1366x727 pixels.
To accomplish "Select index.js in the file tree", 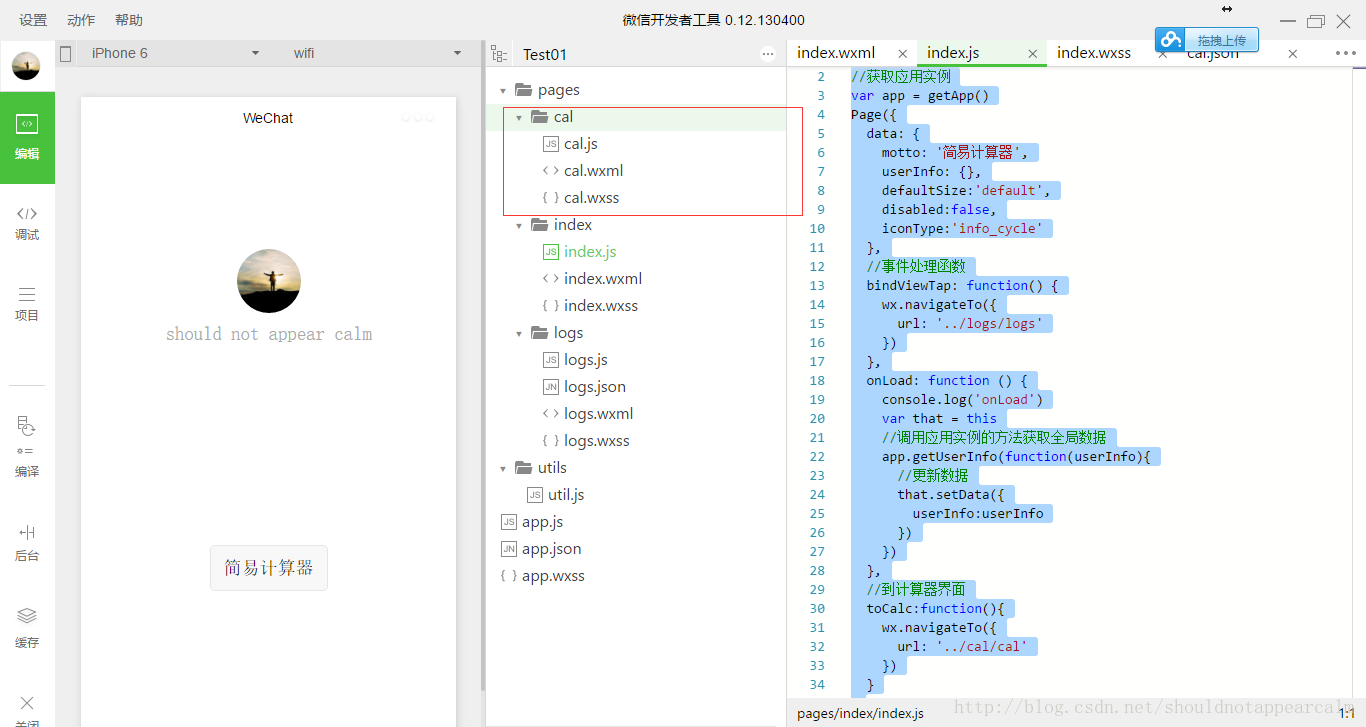I will (590, 252).
